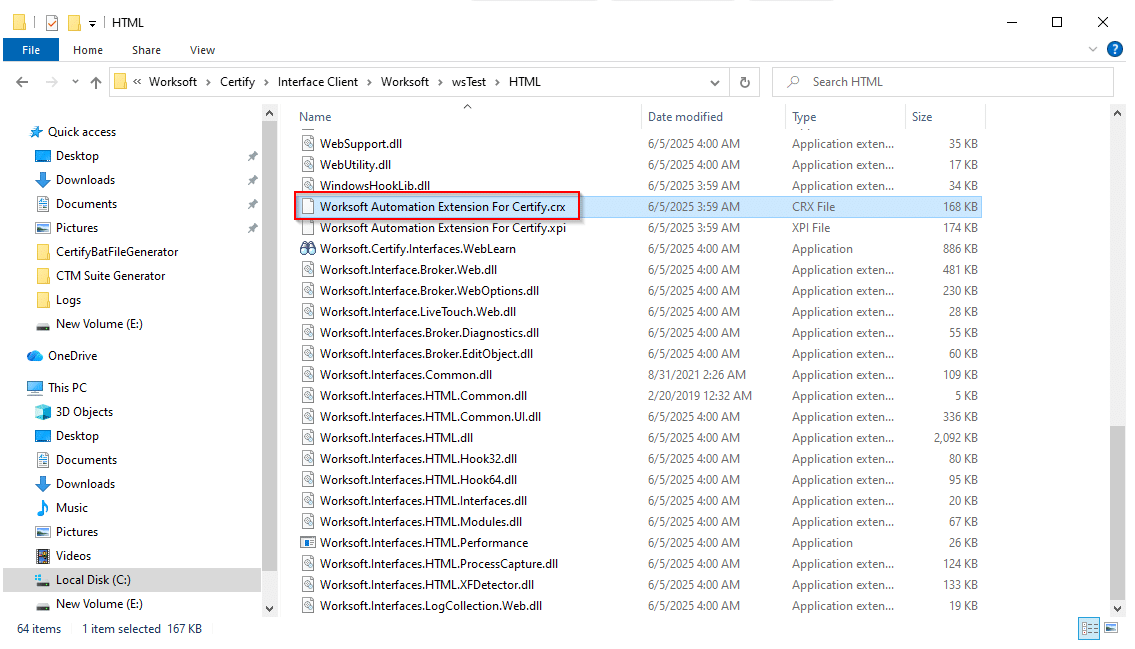Switch to the Home ribbon tab
This screenshot has height=649, width=1135.
88,50
